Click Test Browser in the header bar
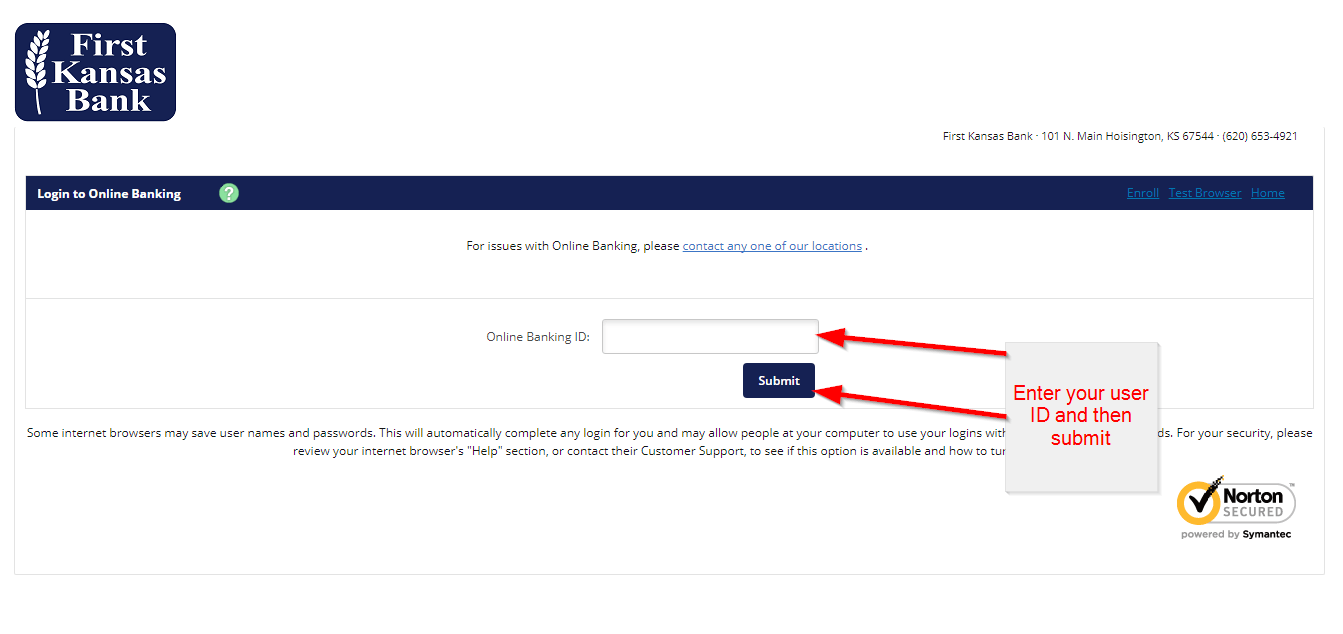This screenshot has height=634, width=1343. 1204,192
